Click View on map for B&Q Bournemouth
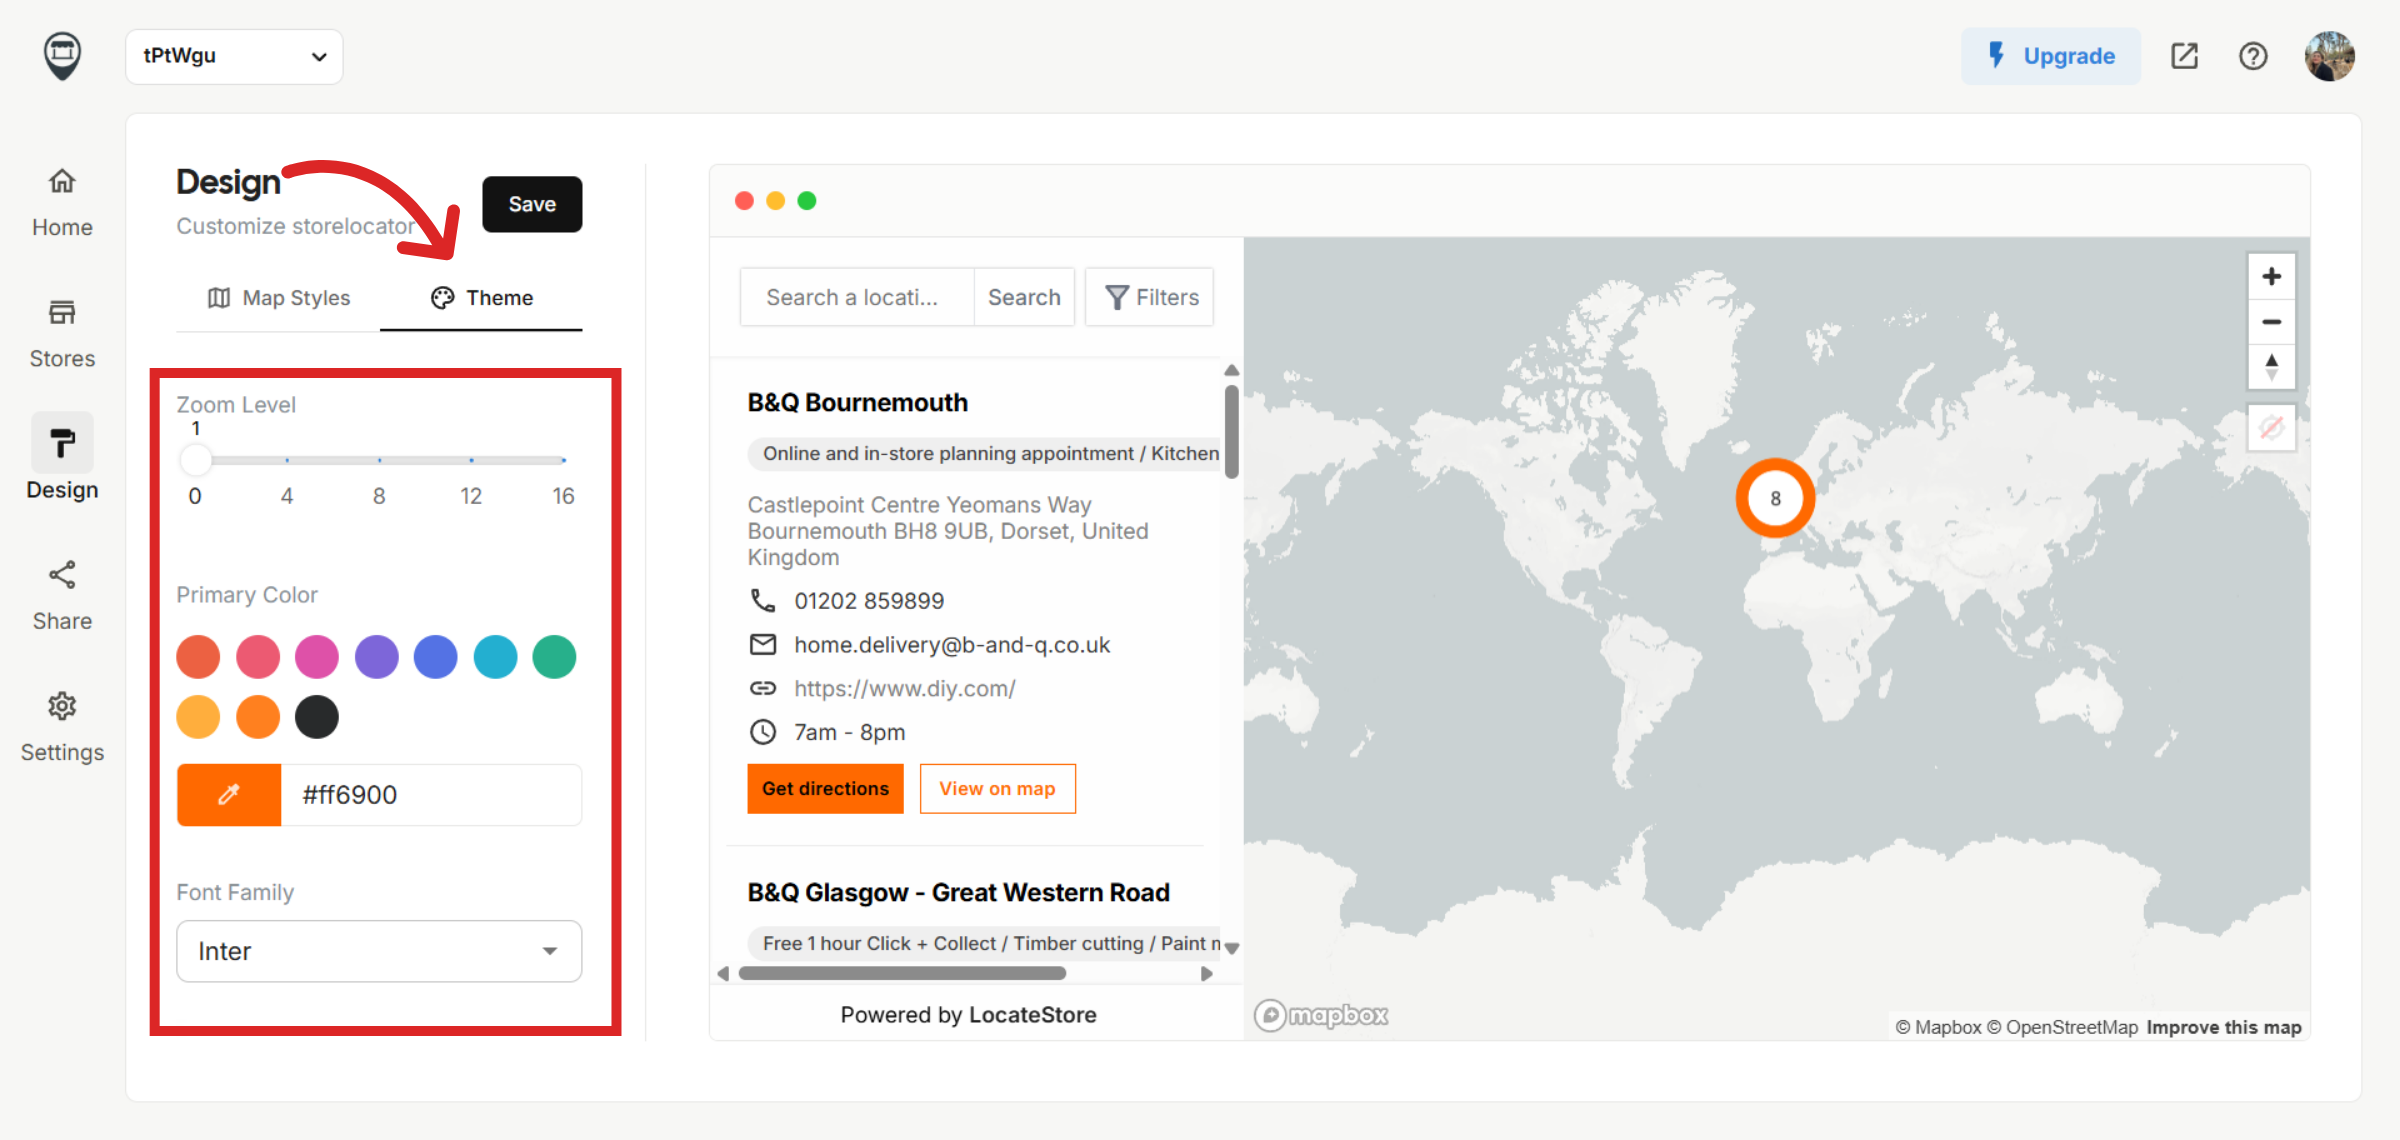Image resolution: width=2400 pixels, height=1140 pixels. pos(997,789)
